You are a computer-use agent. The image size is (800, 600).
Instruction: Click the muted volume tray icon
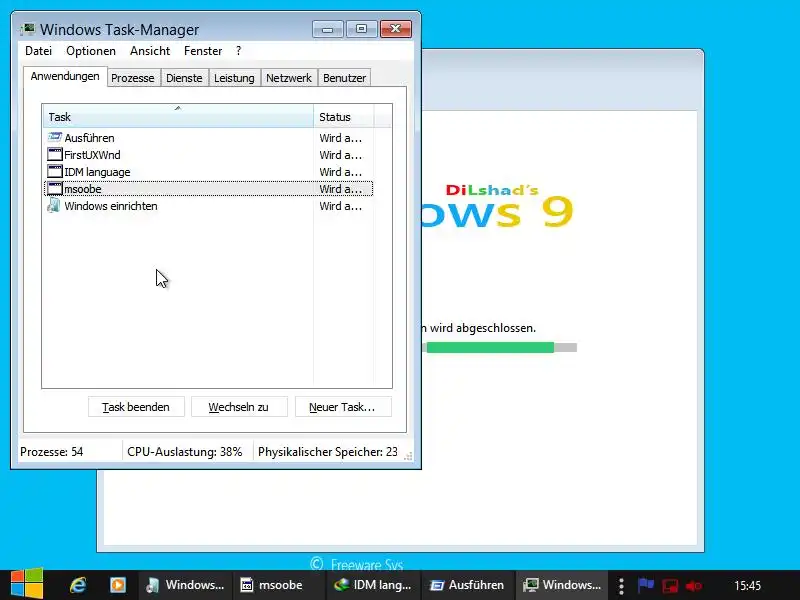point(694,586)
